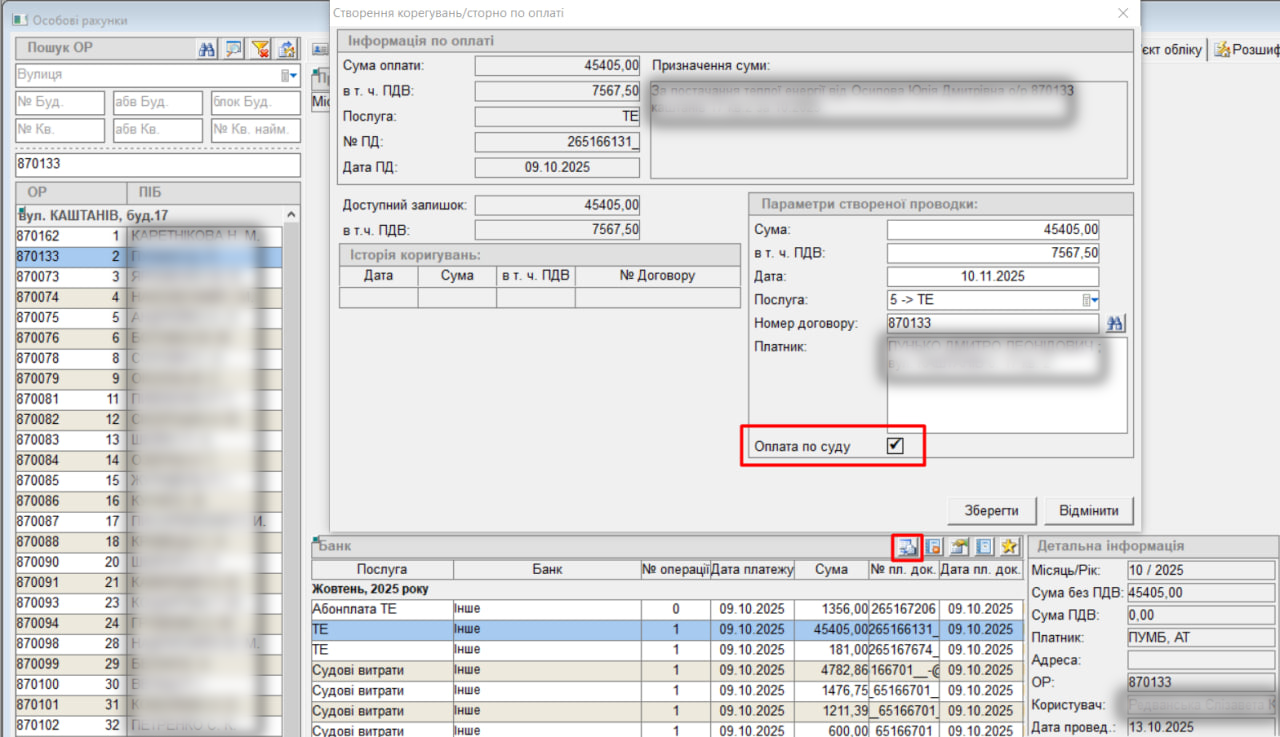Click the Банк column header

coord(547,569)
